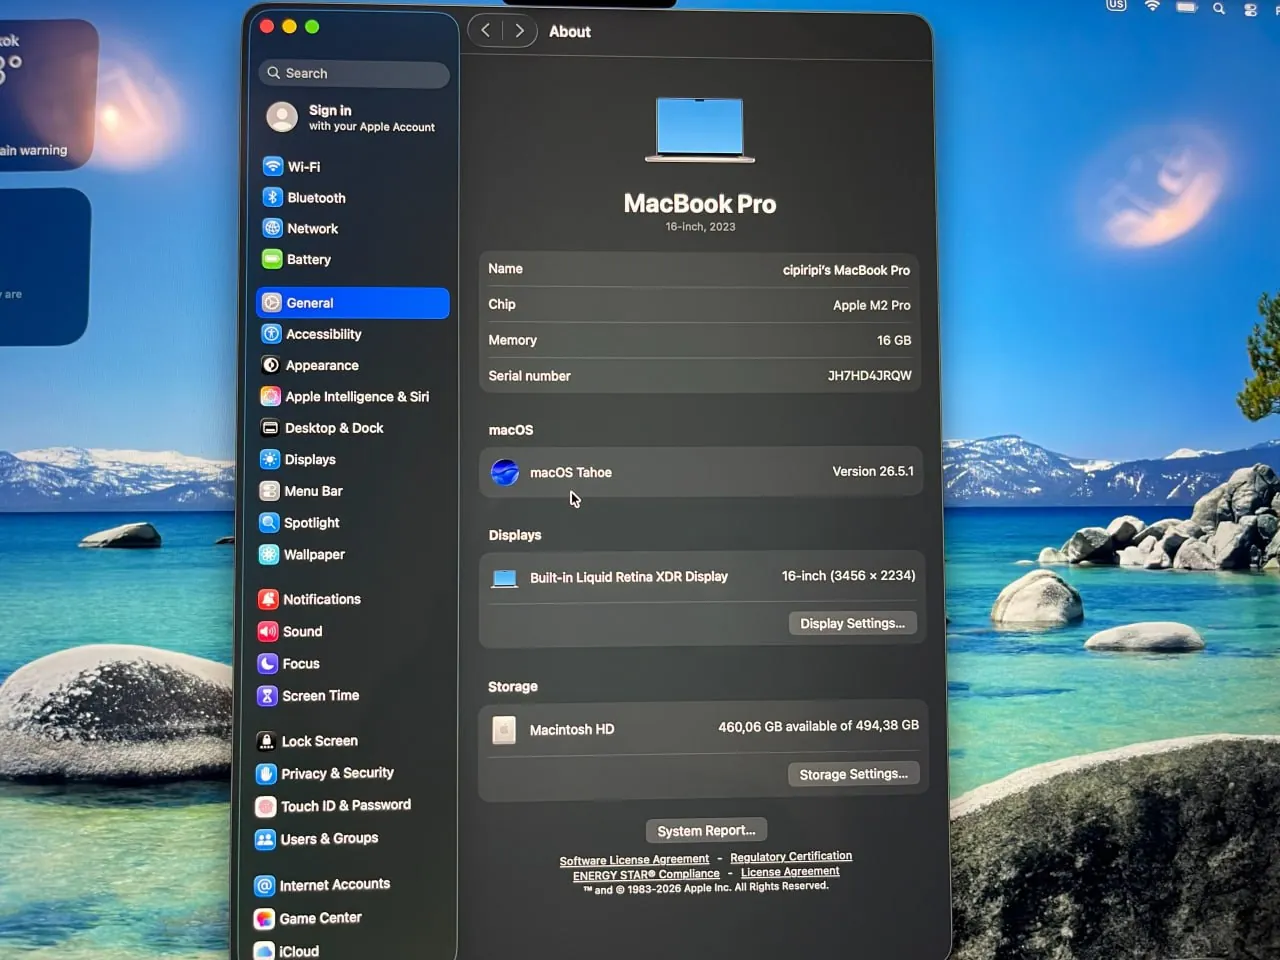The height and width of the screenshot is (960, 1280).
Task: Click the 460,06 GB available storage text
Action: click(818, 726)
